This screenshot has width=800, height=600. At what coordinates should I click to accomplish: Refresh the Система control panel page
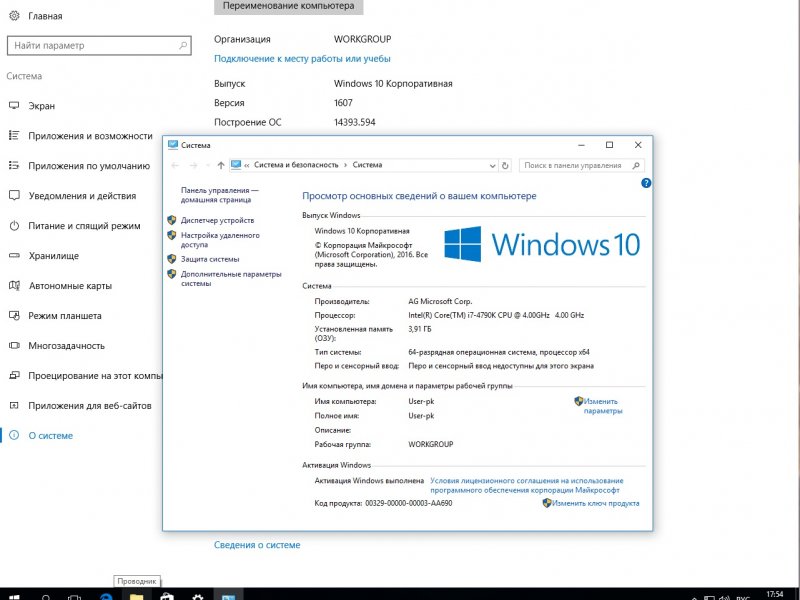pyautogui.click(x=505, y=165)
